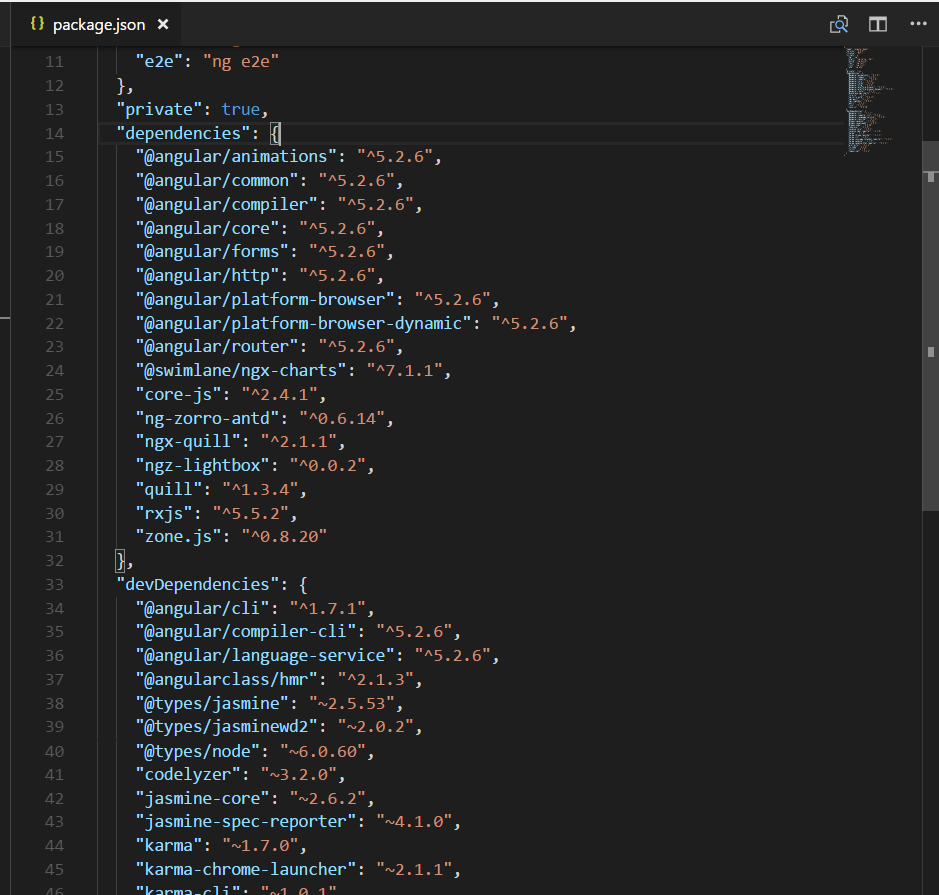This screenshot has height=895, width=939.
Task: Click "@swimlane/ngx-charts" key
Action: click(x=241, y=371)
